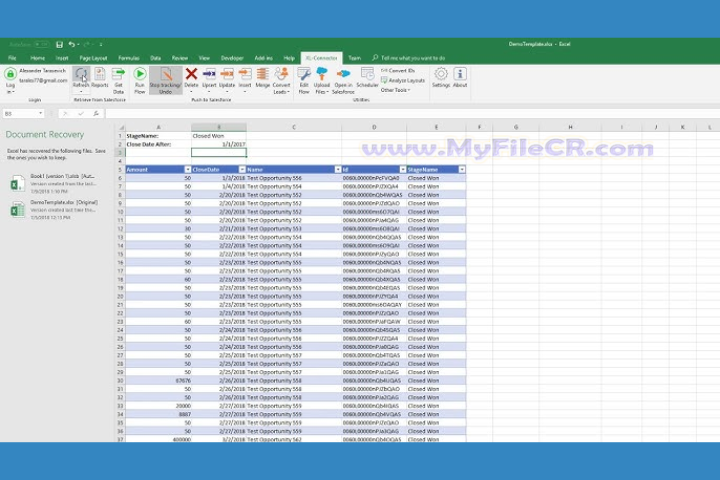Open the Id column filter dropdown

click(x=403, y=169)
